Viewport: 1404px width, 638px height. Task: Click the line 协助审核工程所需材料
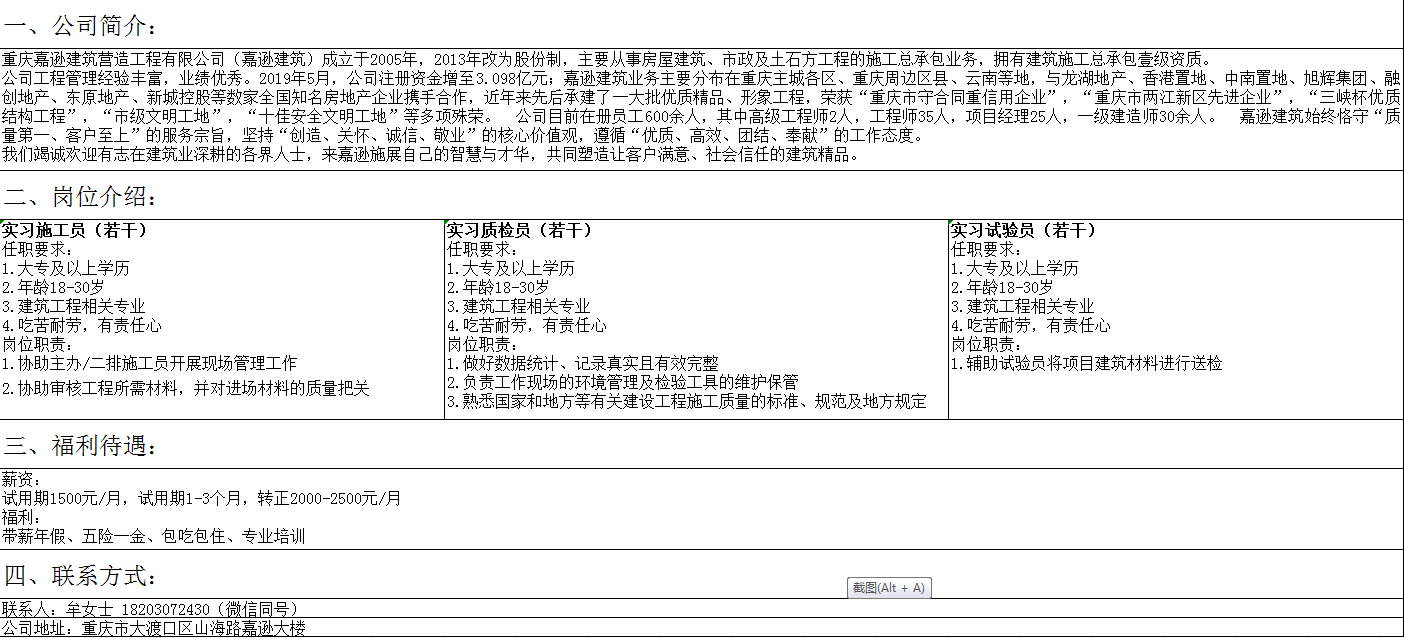[x=185, y=388]
